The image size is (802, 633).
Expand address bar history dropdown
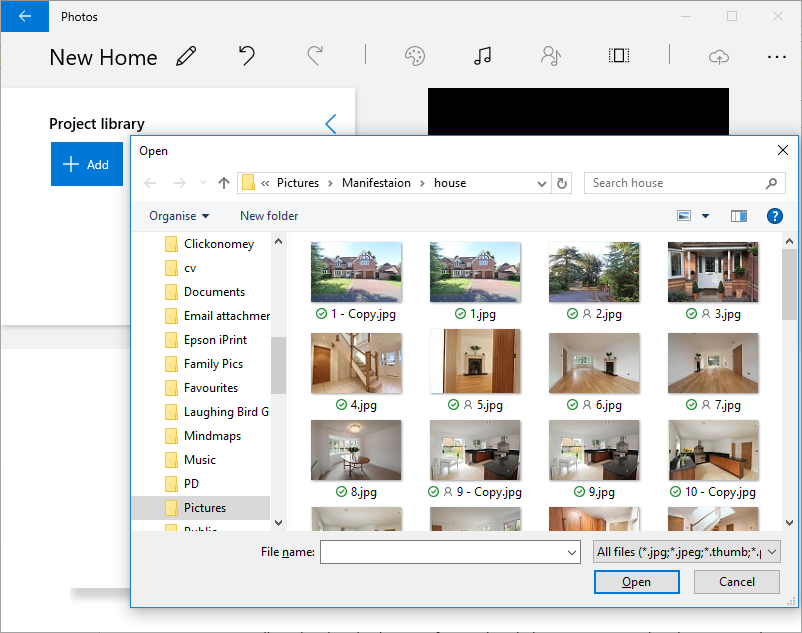(x=542, y=184)
